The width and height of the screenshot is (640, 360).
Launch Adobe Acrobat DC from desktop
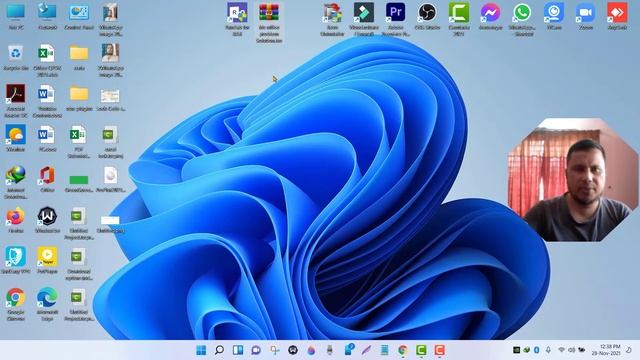point(16,100)
